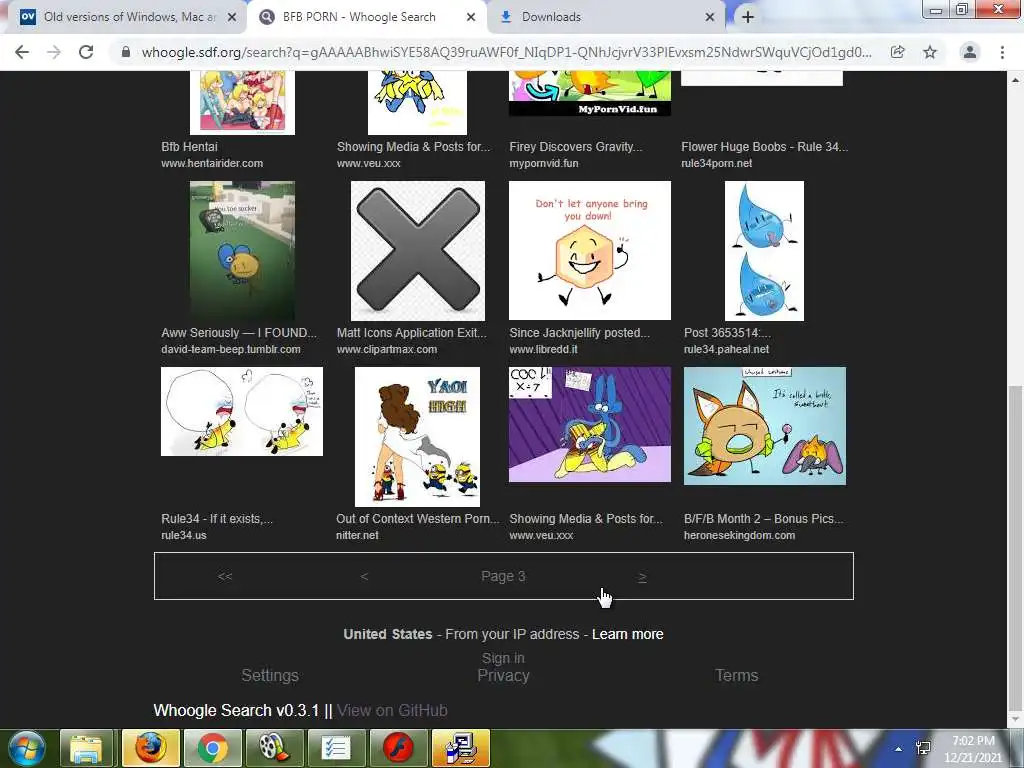Go to previous results page with <
1024x768 pixels.
364,576
